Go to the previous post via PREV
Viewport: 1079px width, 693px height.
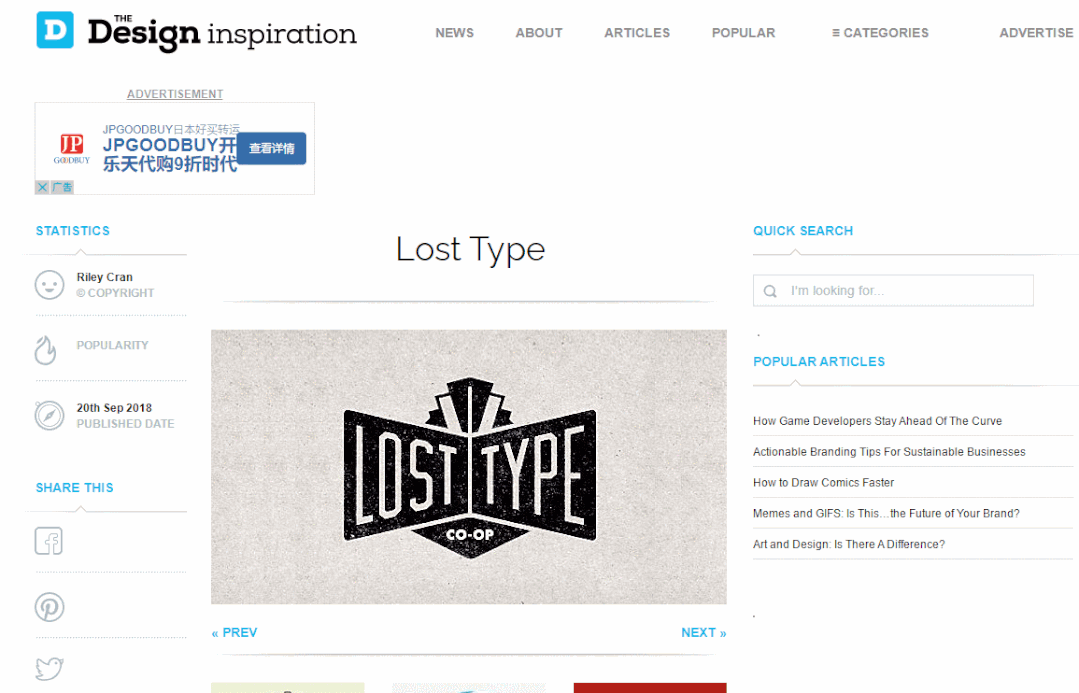[235, 632]
